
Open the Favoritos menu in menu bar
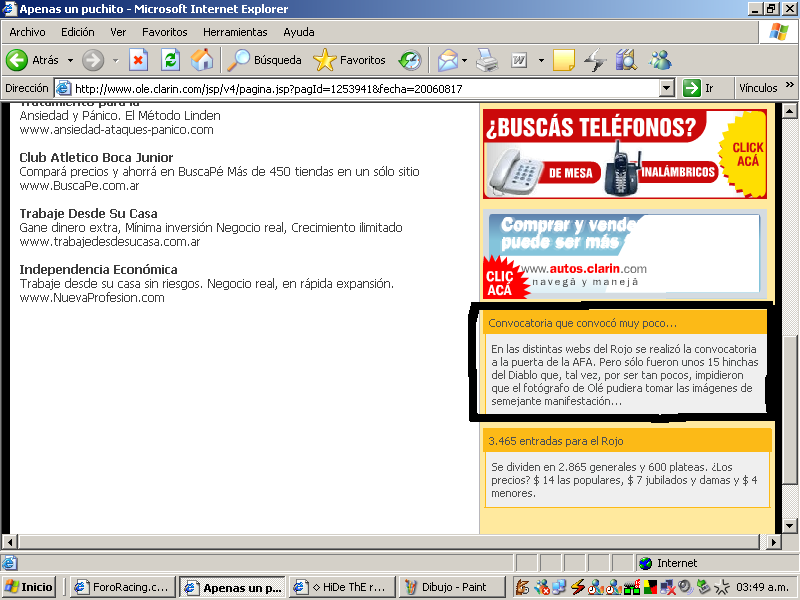164,32
